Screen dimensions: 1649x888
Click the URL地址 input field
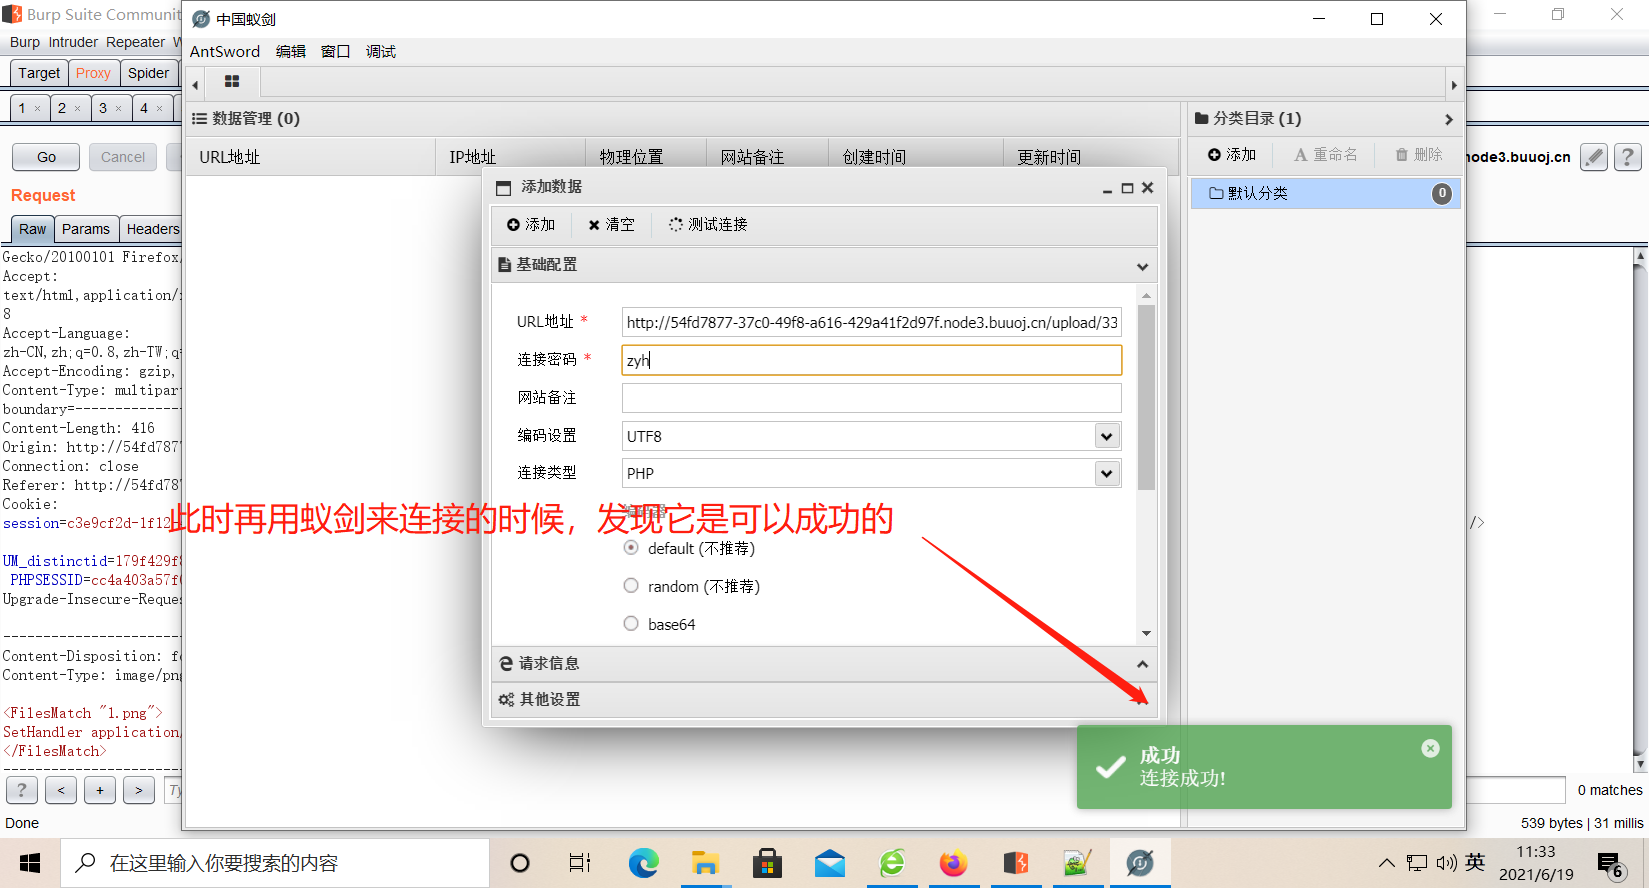click(x=871, y=322)
